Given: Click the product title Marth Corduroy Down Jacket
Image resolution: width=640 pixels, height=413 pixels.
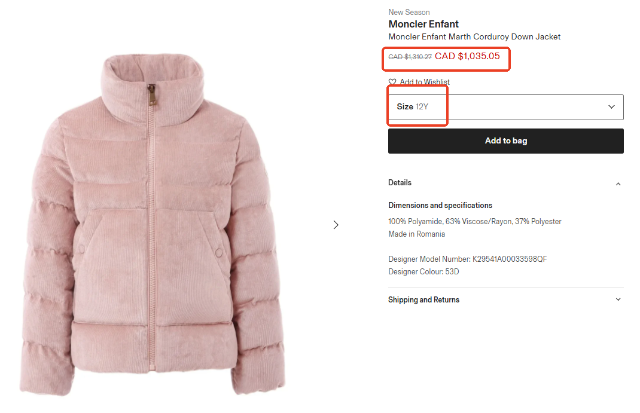Looking at the screenshot, I should pyautogui.click(x=474, y=37).
